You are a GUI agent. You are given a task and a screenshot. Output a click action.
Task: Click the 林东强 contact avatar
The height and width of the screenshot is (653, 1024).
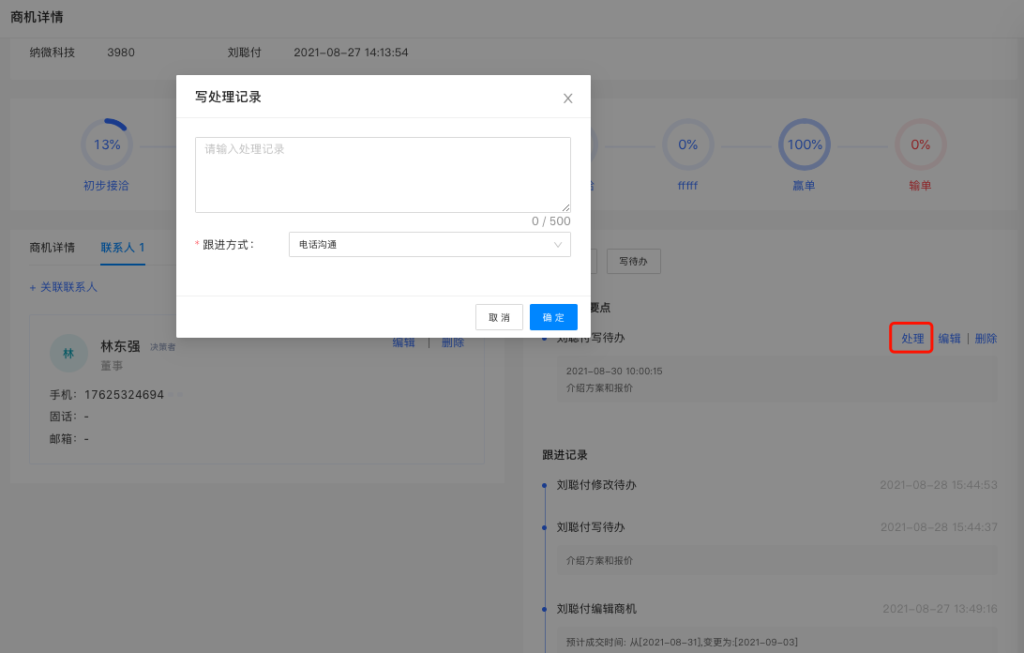point(69,353)
